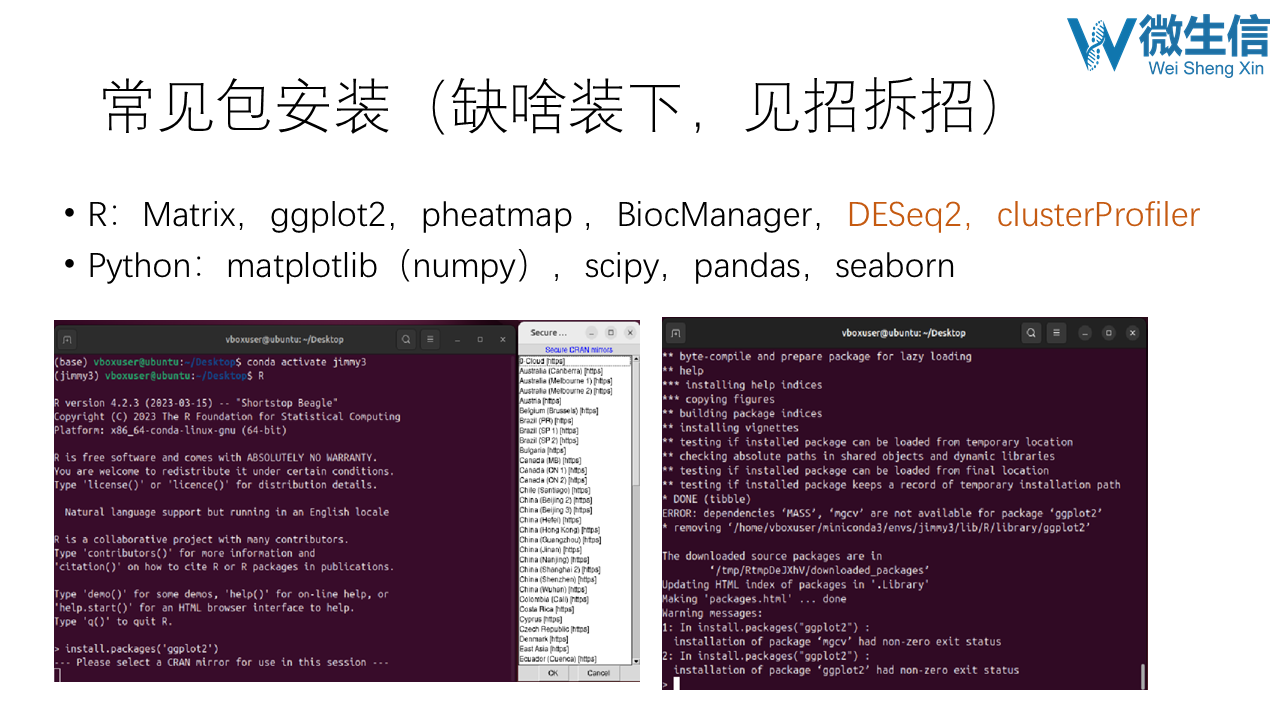
Task: Select the "China (Beijing 3) [https]" mirror
Action: (x=574, y=511)
